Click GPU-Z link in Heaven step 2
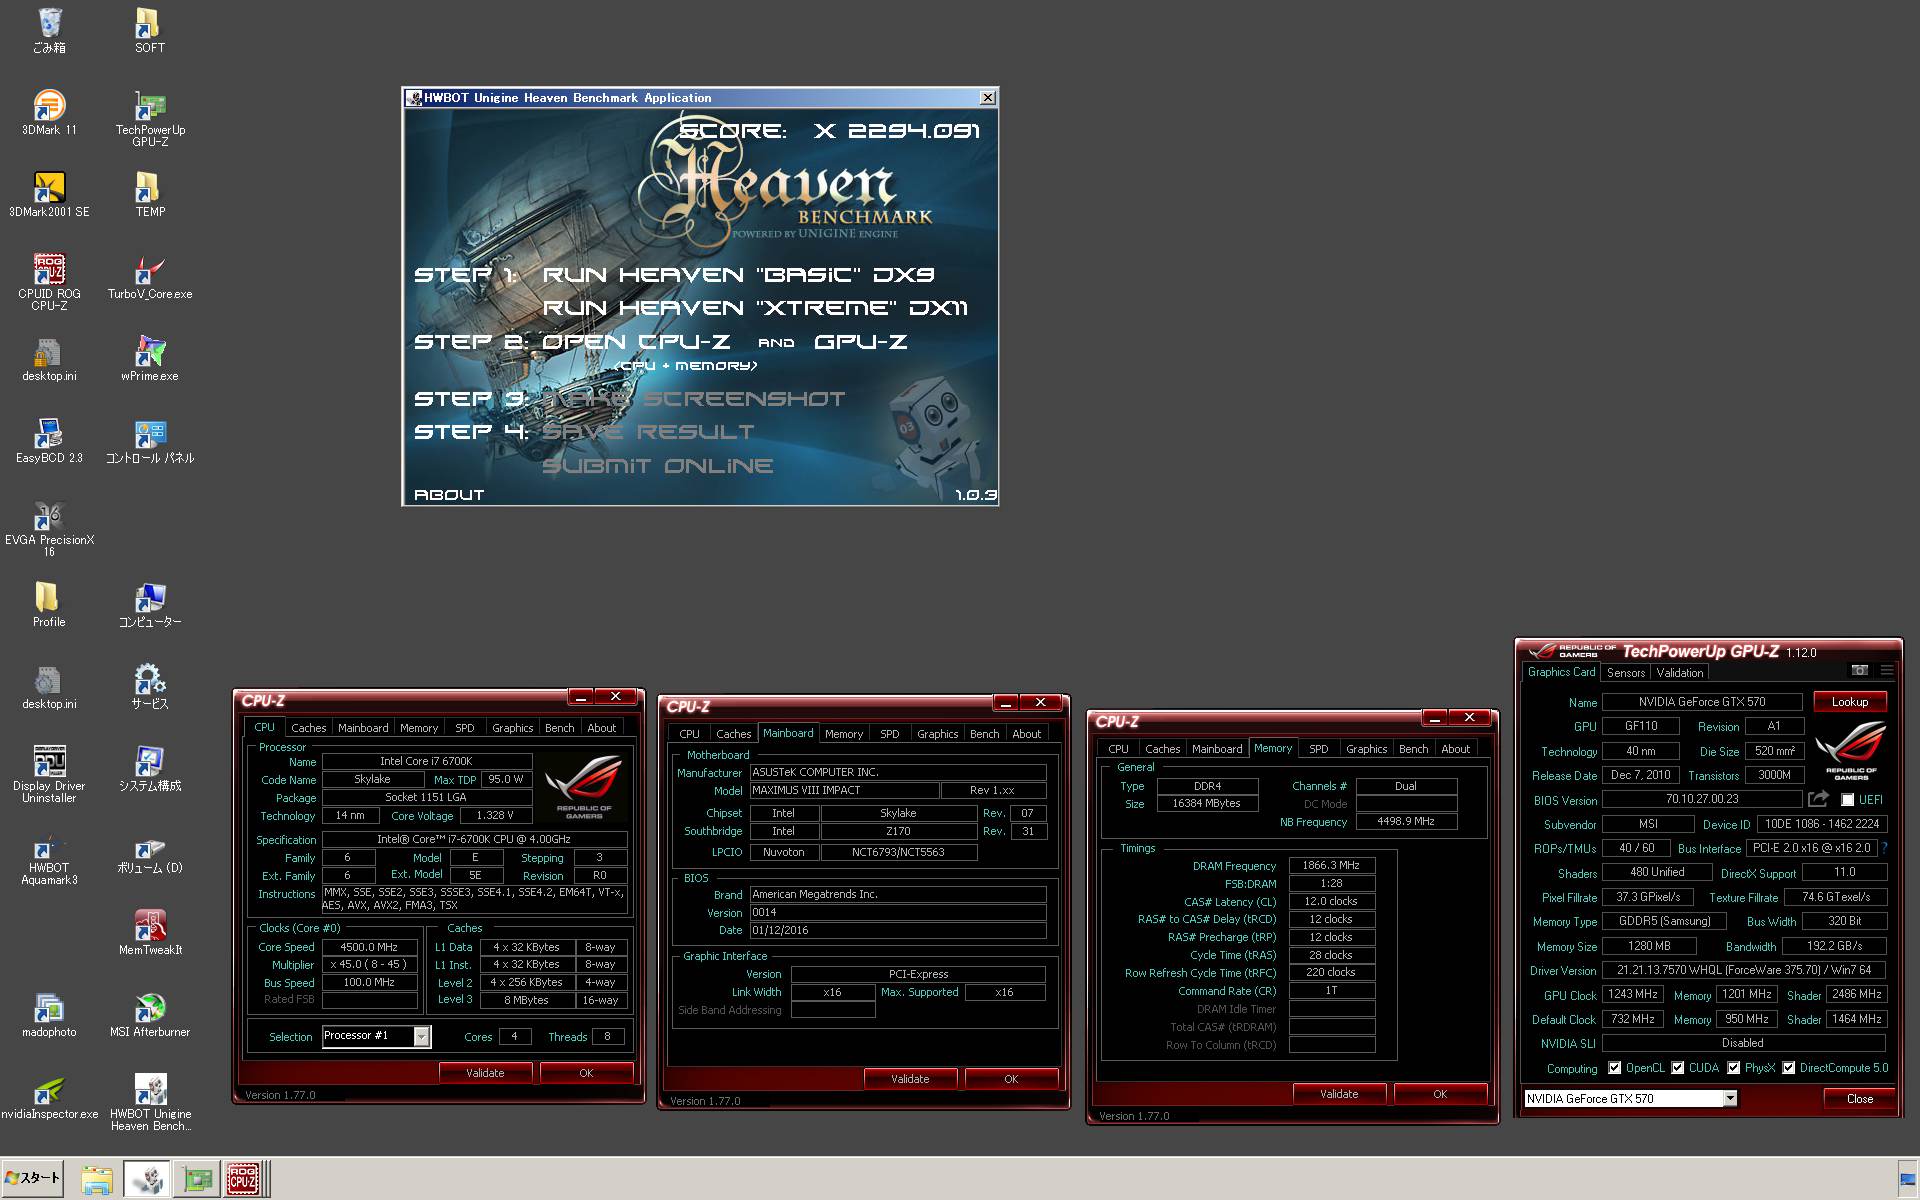Viewport: 1920px width, 1200px height. [x=861, y=342]
